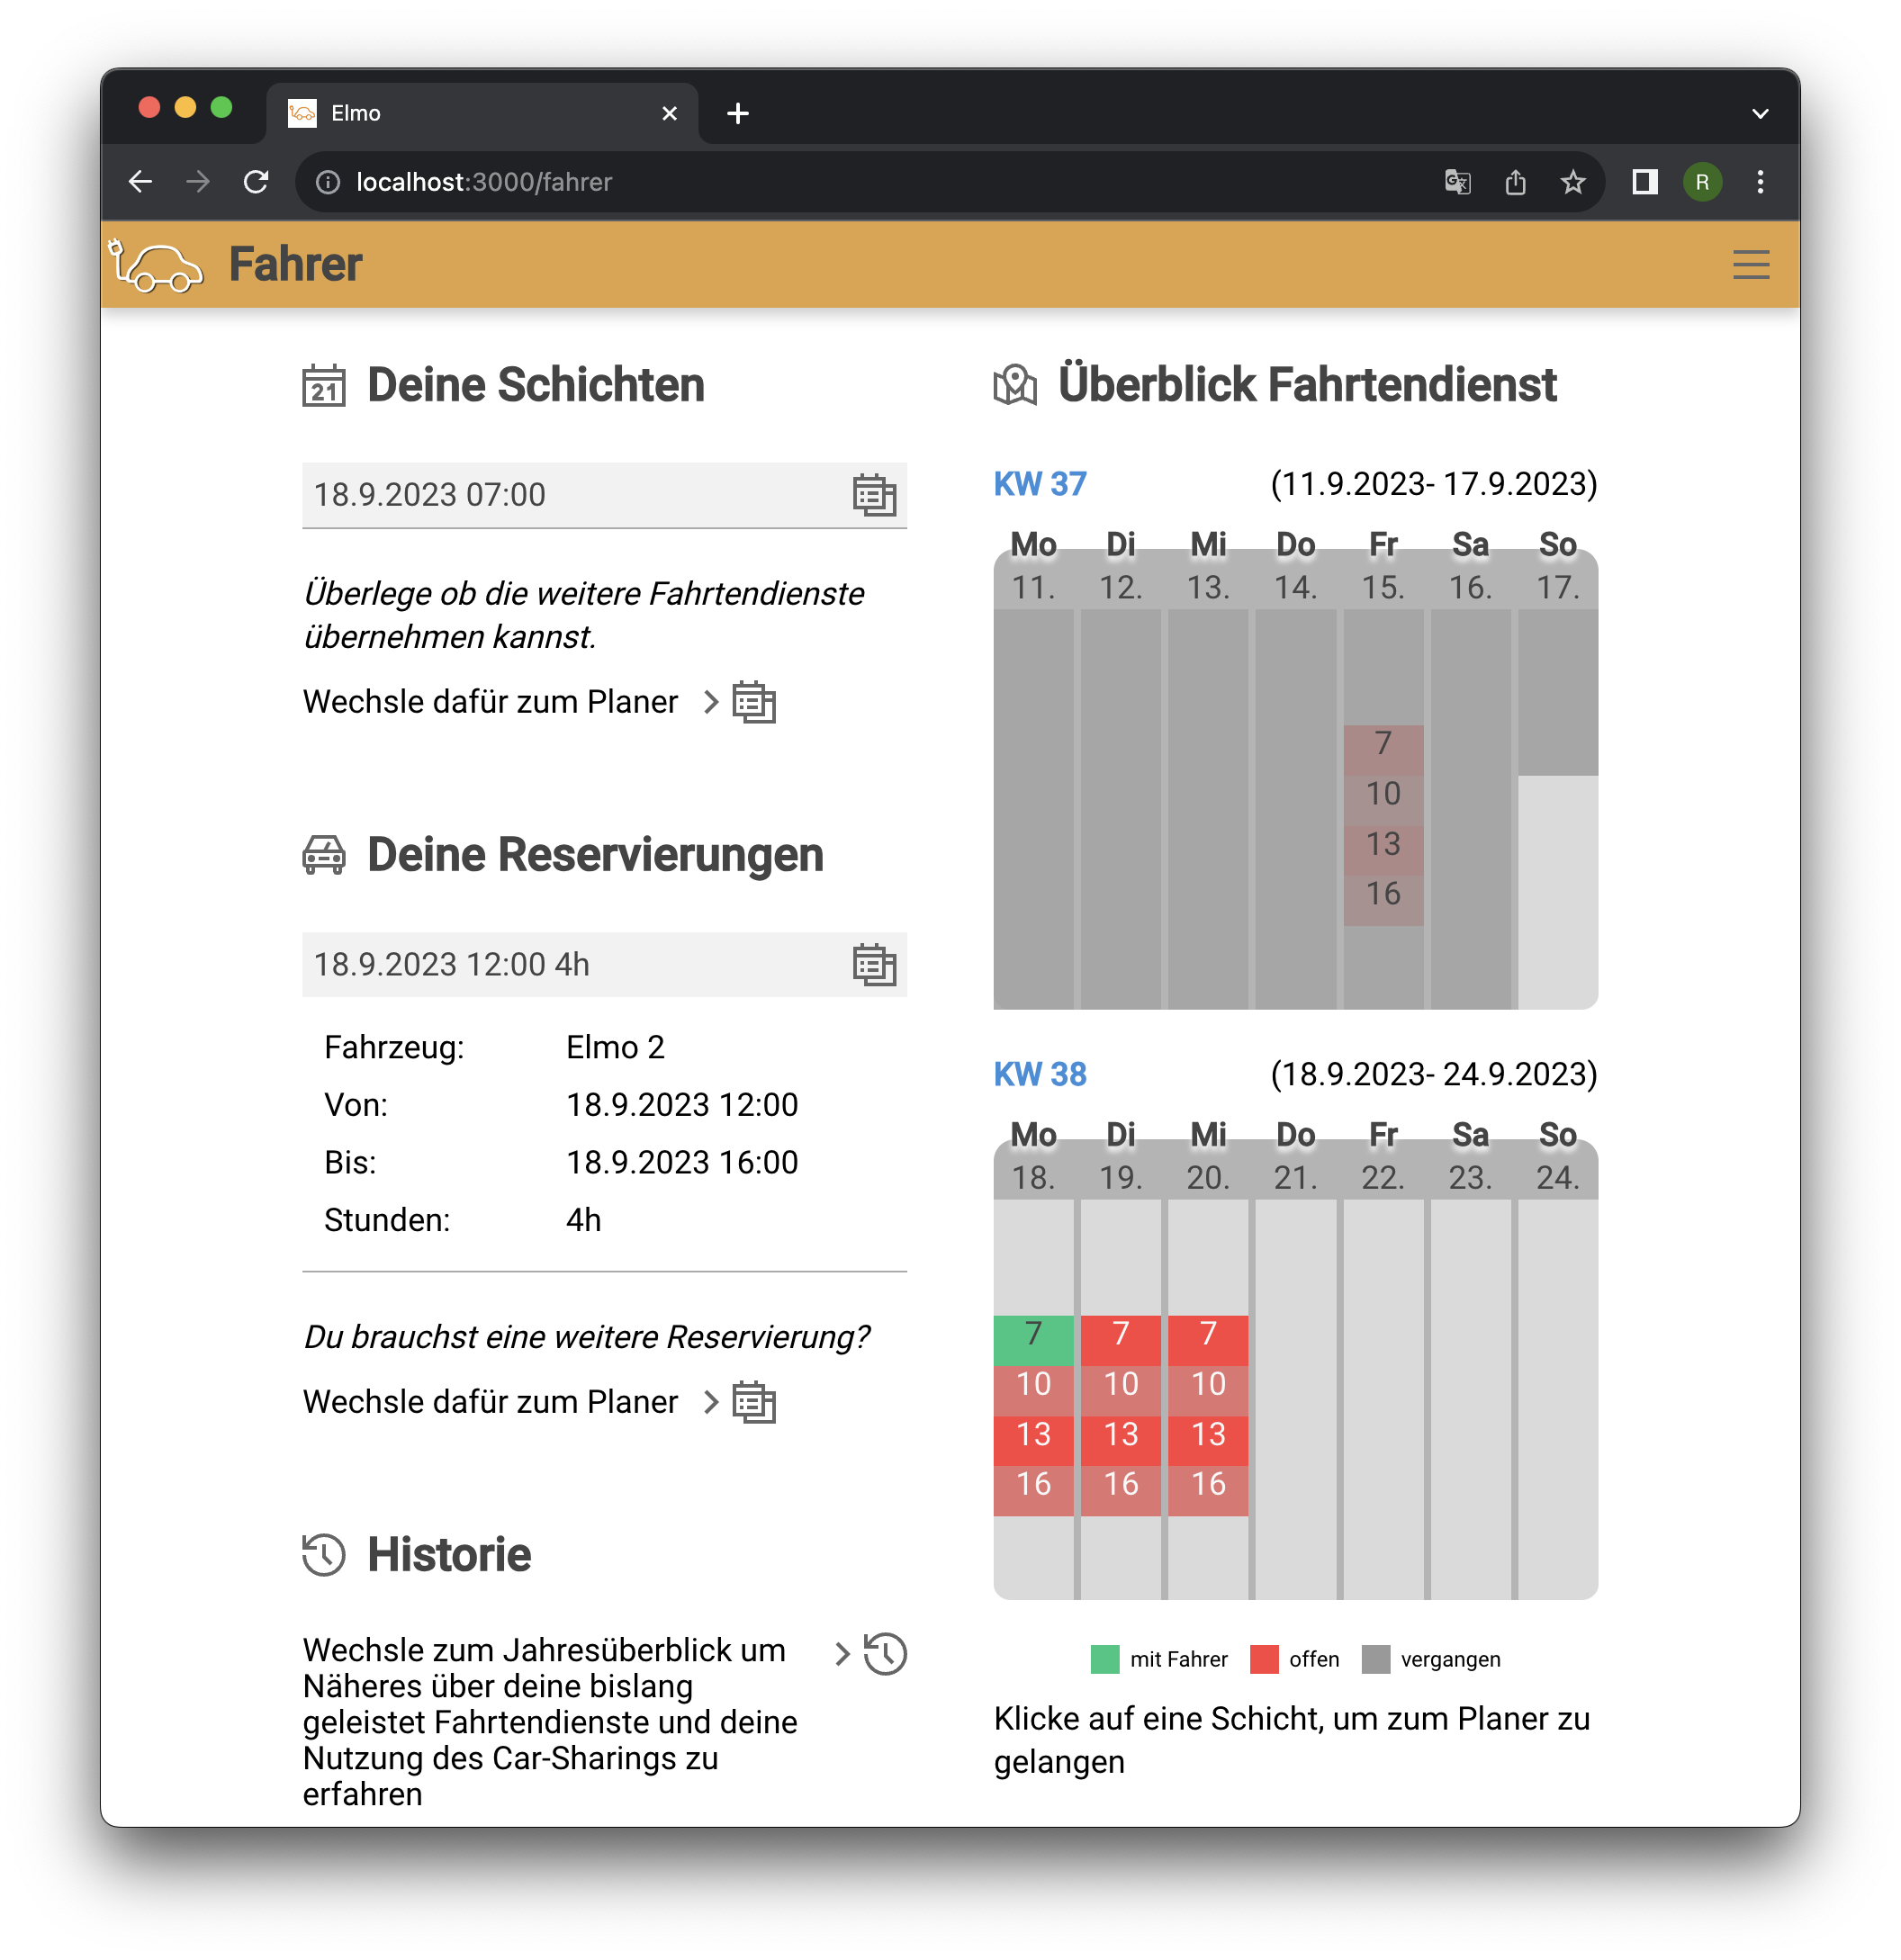The image size is (1901, 1960).
Task: Click the 18.9.2023 12:00 4h reservation entry
Action: (604, 965)
